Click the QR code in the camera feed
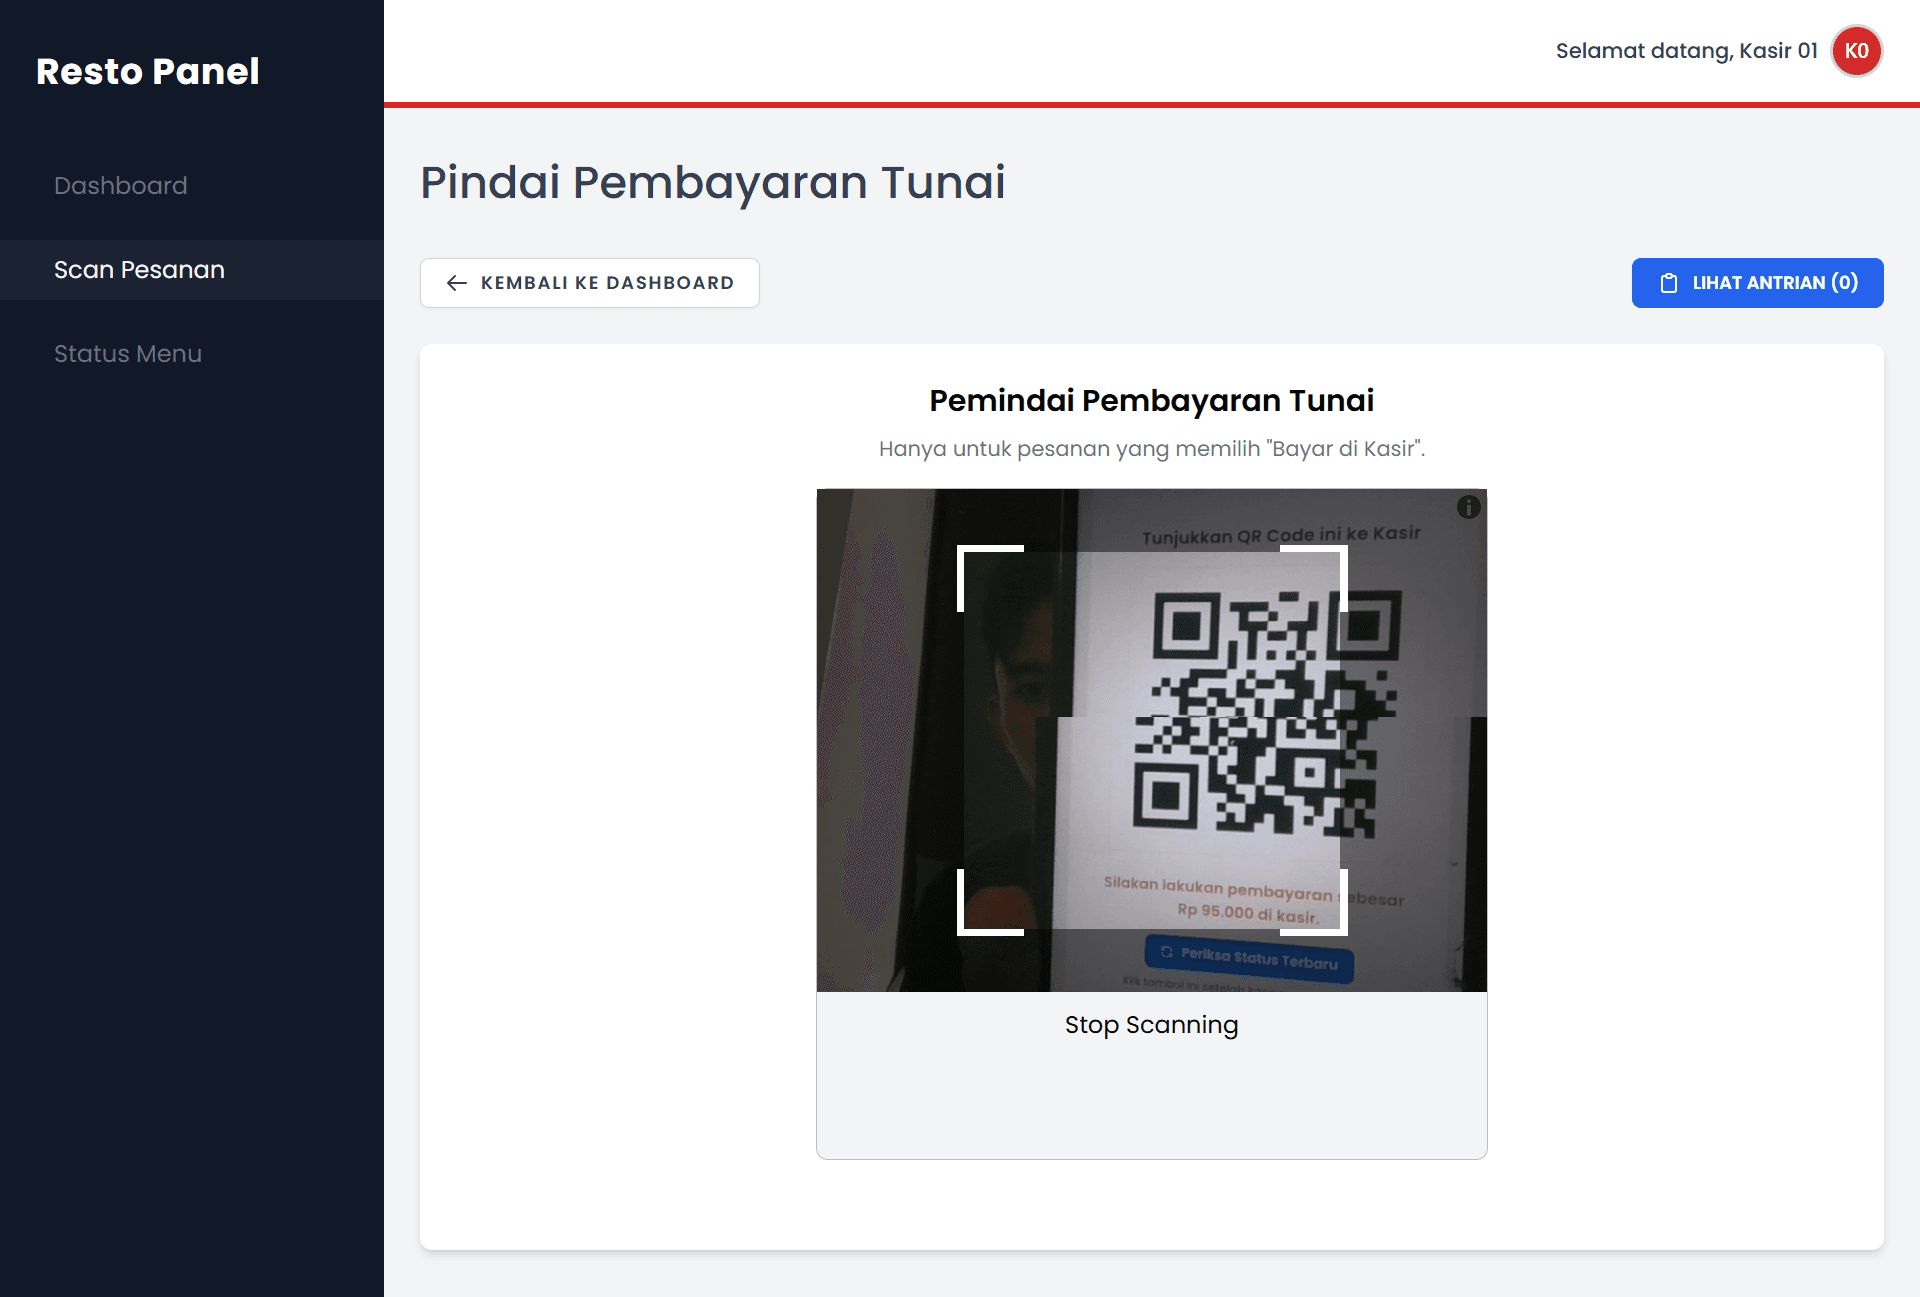Screen dimensions: 1920x1297 pos(1265,712)
